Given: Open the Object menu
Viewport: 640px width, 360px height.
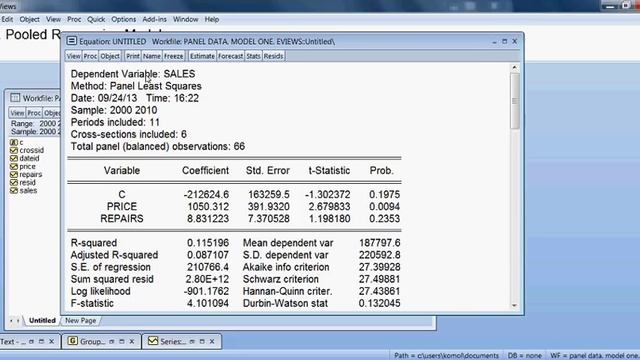Looking at the screenshot, I should pyautogui.click(x=29, y=19).
